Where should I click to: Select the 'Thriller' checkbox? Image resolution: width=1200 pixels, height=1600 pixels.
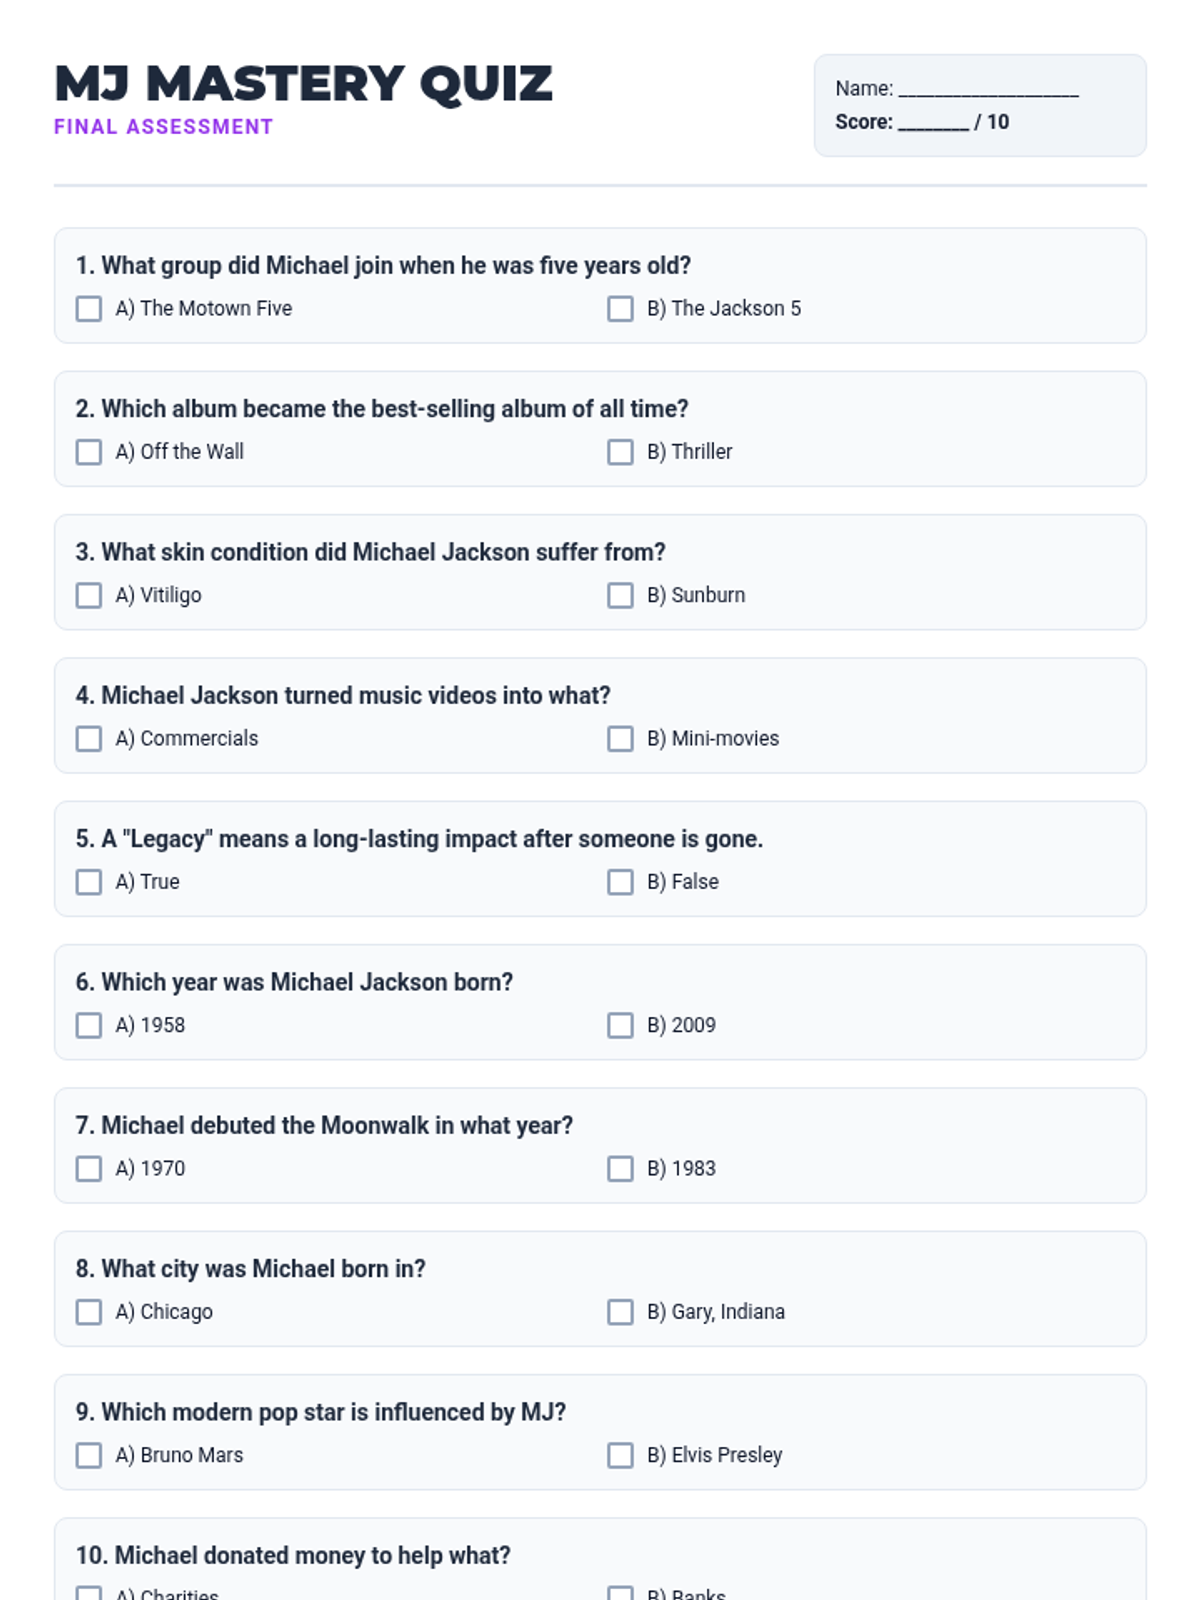click(x=620, y=452)
